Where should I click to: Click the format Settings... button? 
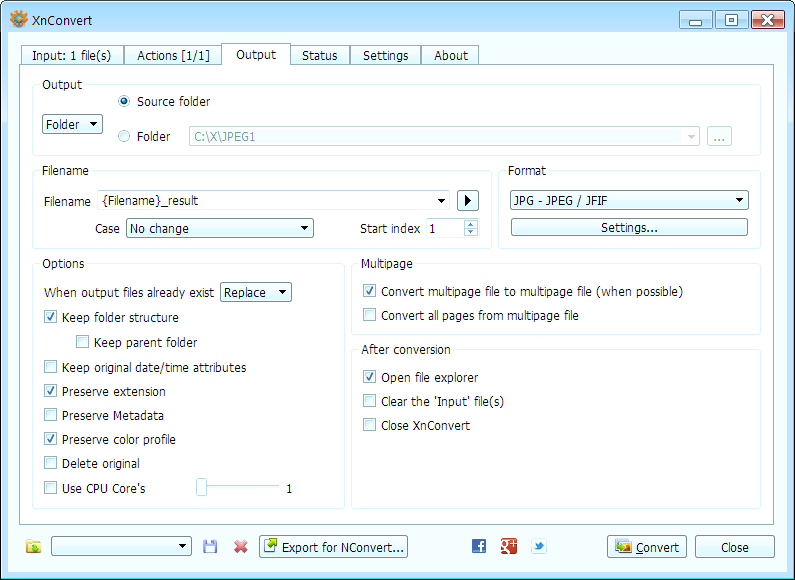point(629,227)
